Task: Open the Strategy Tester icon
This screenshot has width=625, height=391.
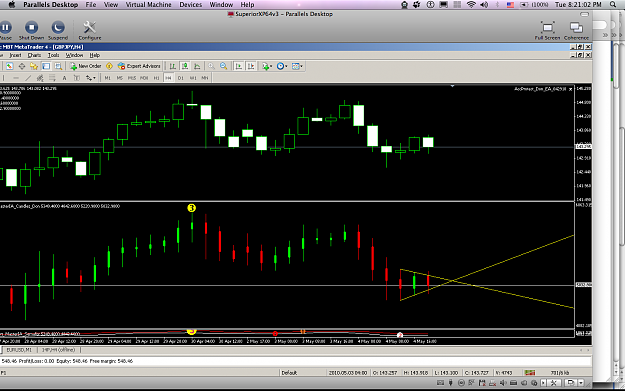Action: click(59, 66)
